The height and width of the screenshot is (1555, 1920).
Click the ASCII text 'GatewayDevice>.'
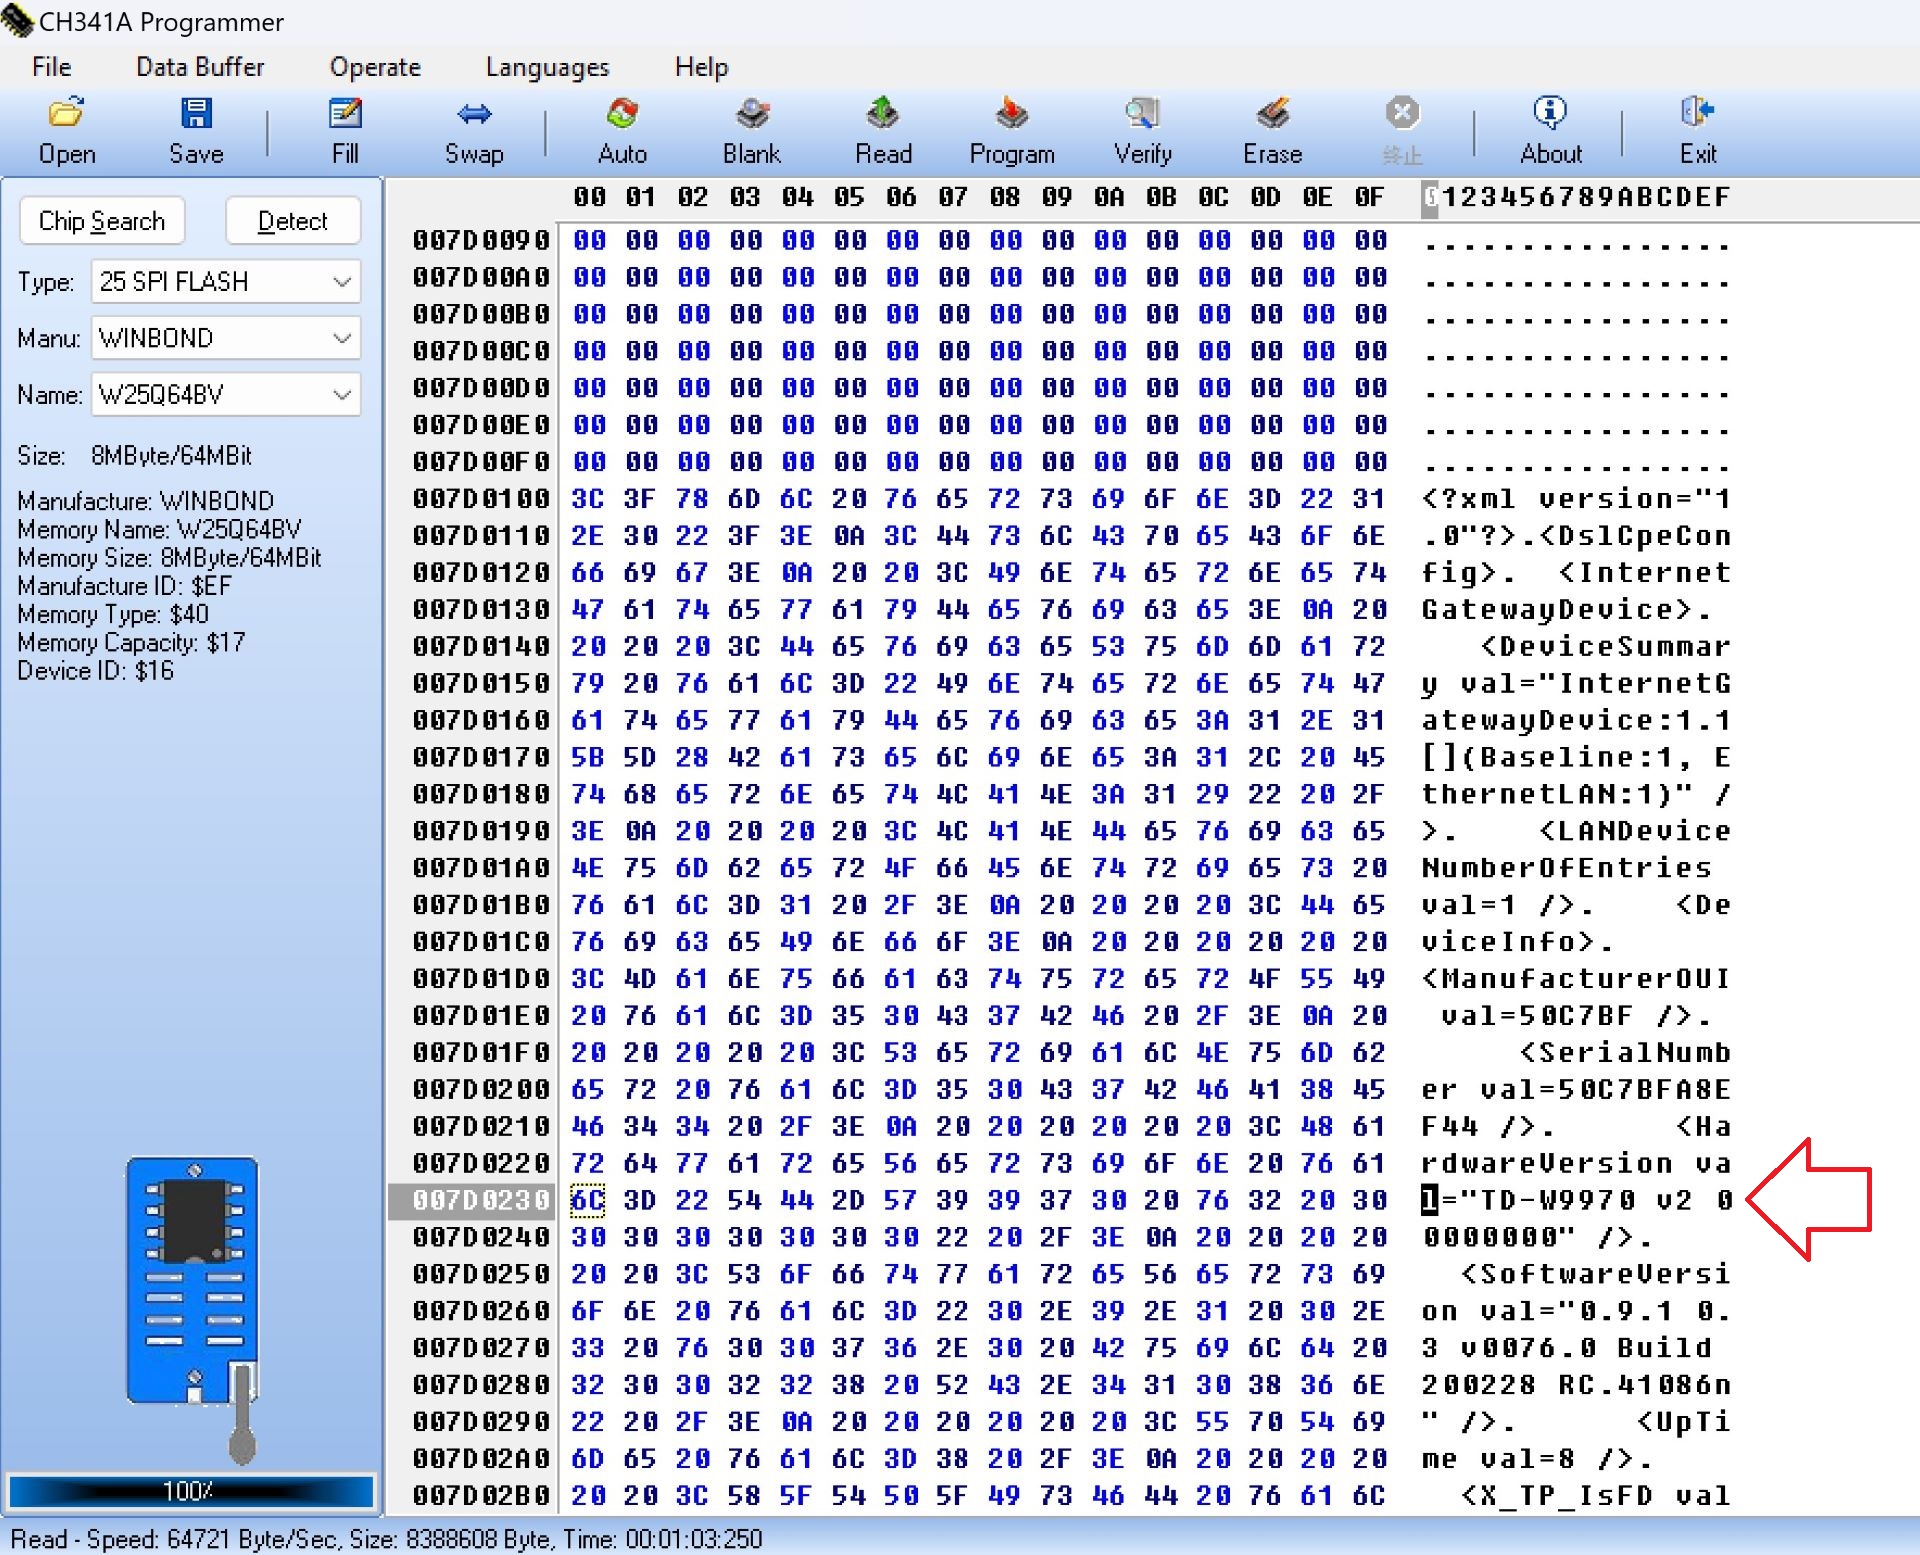coord(1566,610)
